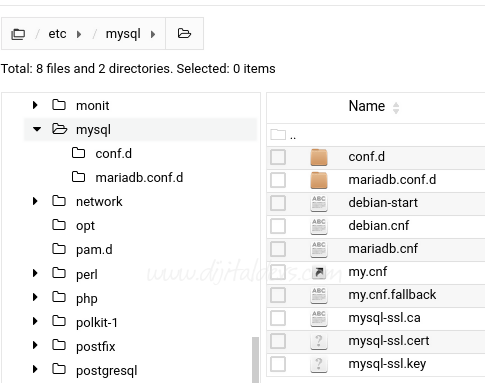Viewport: 485px width, 383px height.
Task: Check the mysql-ssl.ca row checkbox
Action: pyautogui.click(x=278, y=318)
